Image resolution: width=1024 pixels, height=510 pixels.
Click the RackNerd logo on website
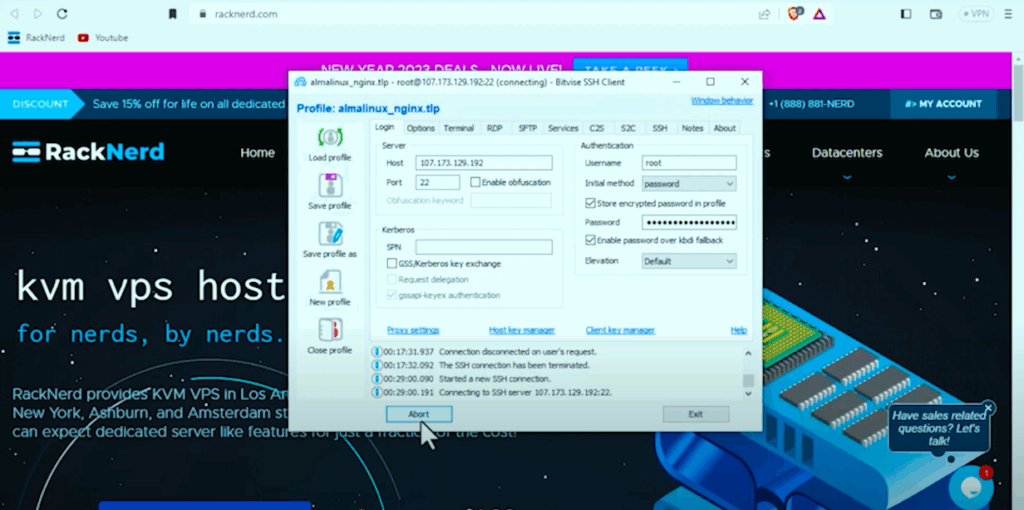coord(88,152)
